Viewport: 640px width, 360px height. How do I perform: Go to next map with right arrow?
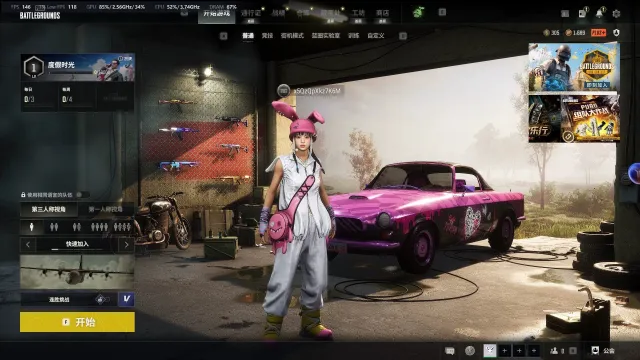(x=127, y=244)
